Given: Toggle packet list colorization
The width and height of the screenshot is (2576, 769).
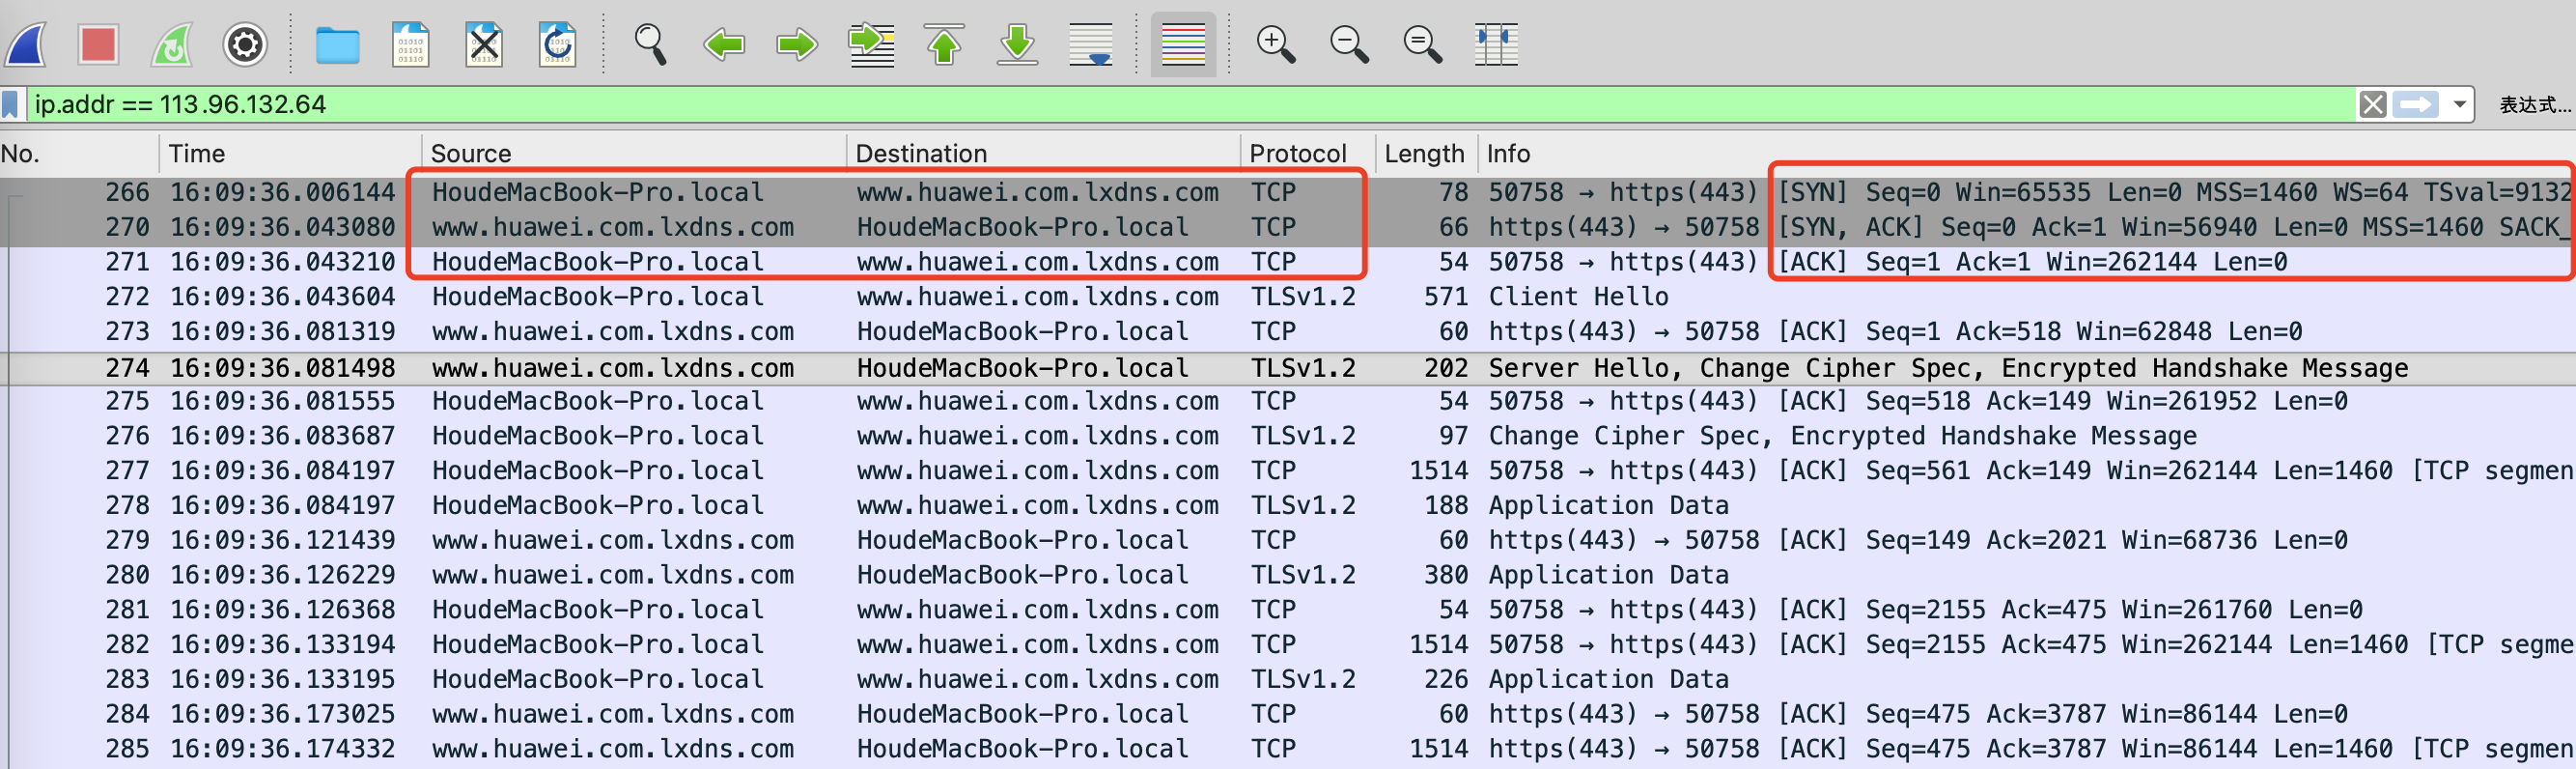Looking at the screenshot, I should point(1183,45).
